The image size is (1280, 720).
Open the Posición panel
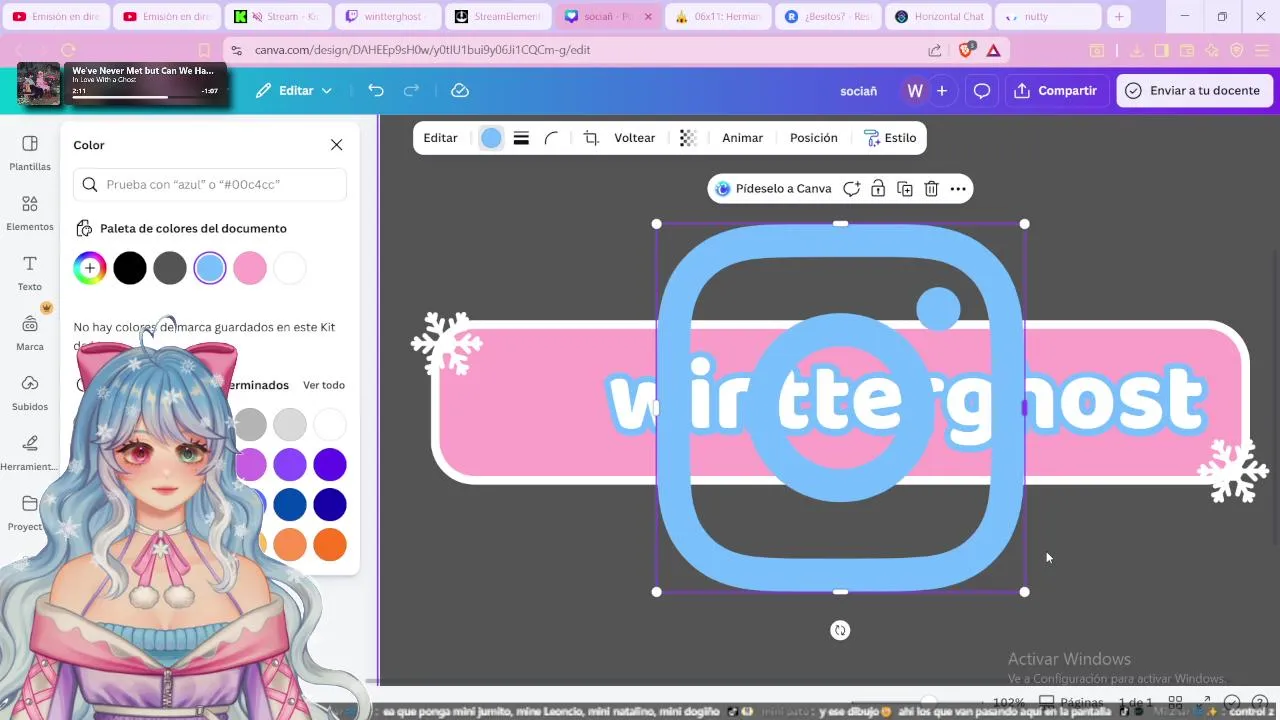coord(813,138)
